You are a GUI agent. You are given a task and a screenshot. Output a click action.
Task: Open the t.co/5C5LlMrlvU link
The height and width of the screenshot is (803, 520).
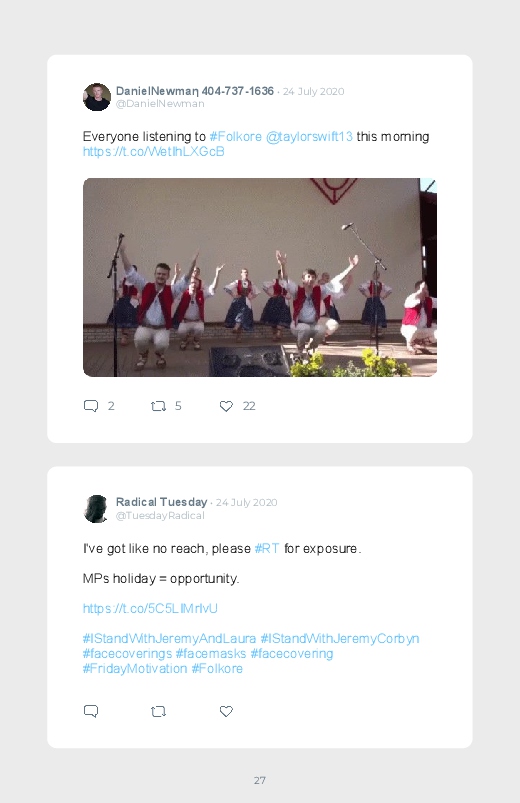click(150, 608)
